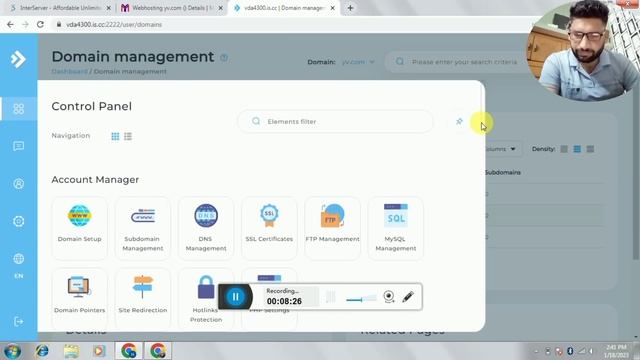This screenshot has height=360, width=640.
Task: Open the user account sidebar icon
Action: click(x=18, y=184)
